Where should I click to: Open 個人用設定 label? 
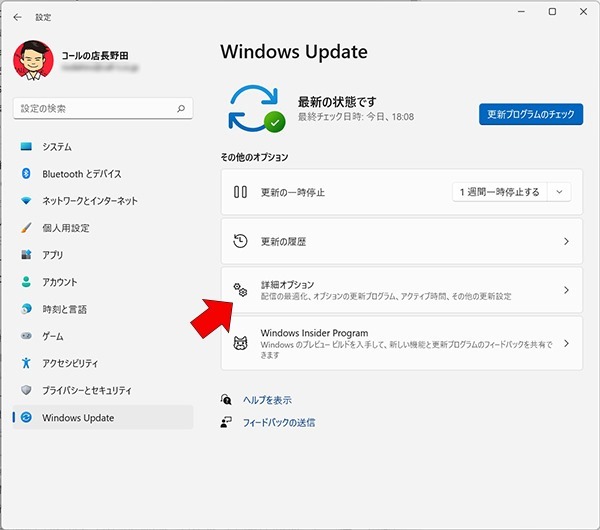tap(66, 228)
